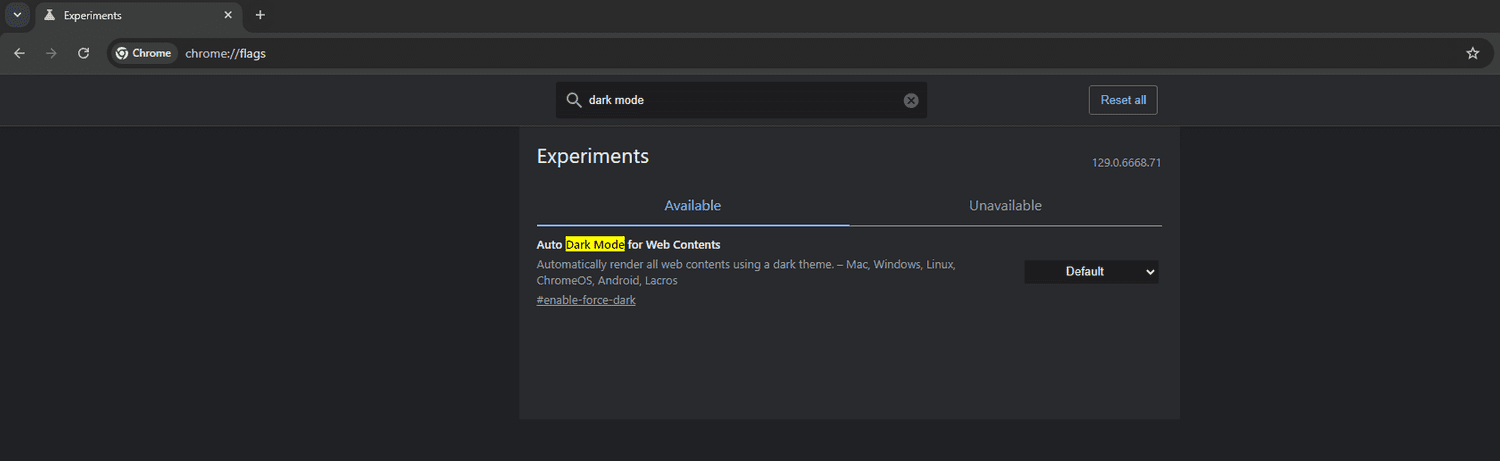
Task: Clear the flags search with the X icon
Action: pyautogui.click(x=911, y=100)
